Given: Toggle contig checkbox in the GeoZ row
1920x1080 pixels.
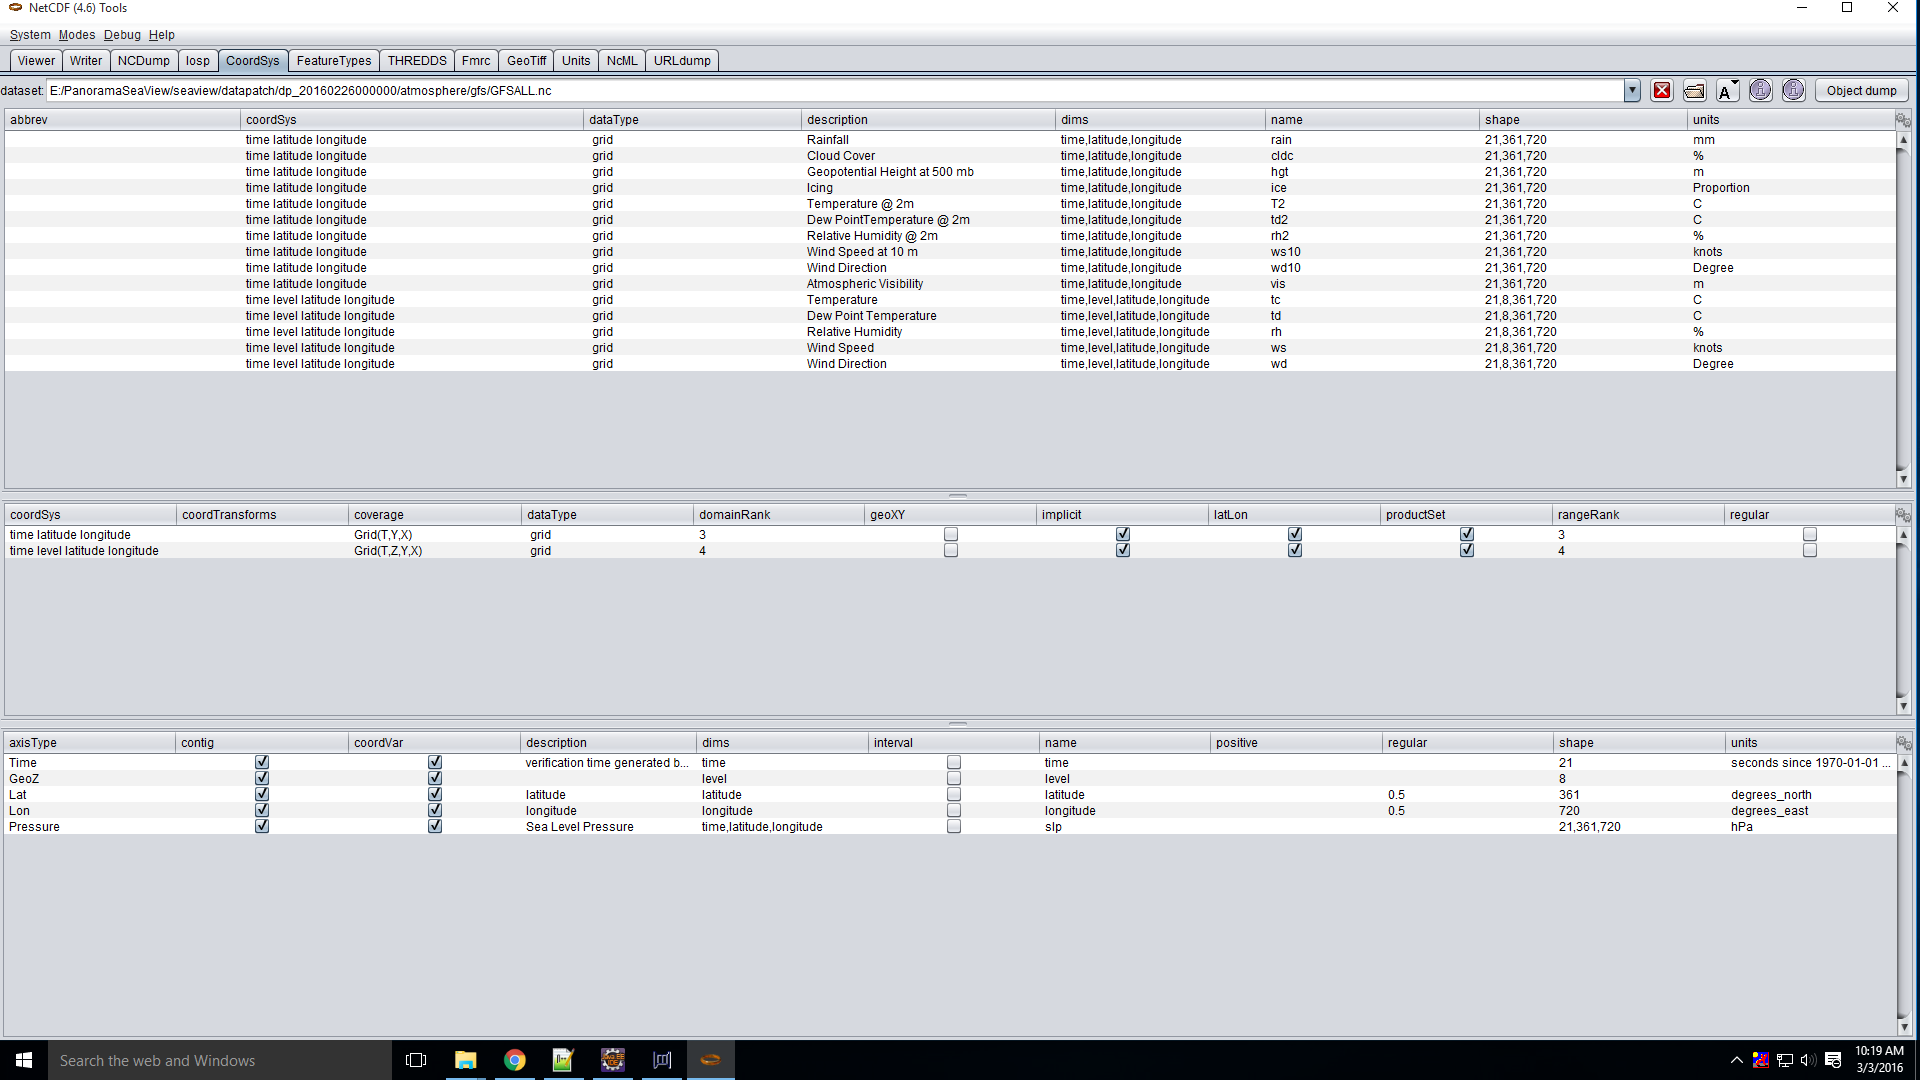Looking at the screenshot, I should 262,779.
